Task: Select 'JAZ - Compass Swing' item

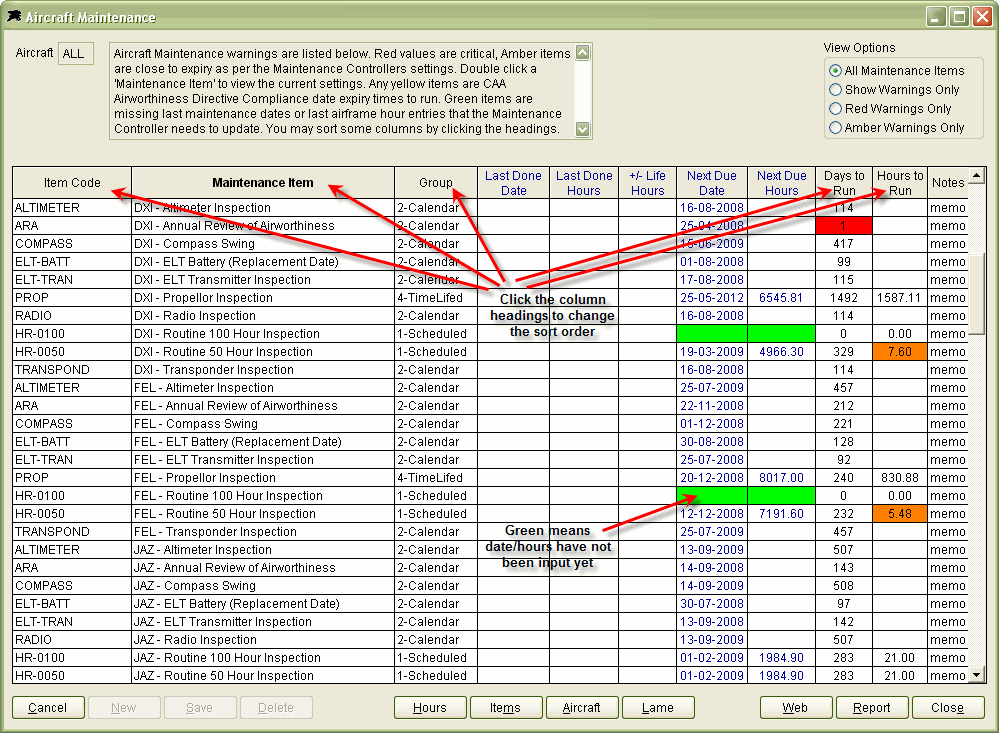Action: pos(262,586)
